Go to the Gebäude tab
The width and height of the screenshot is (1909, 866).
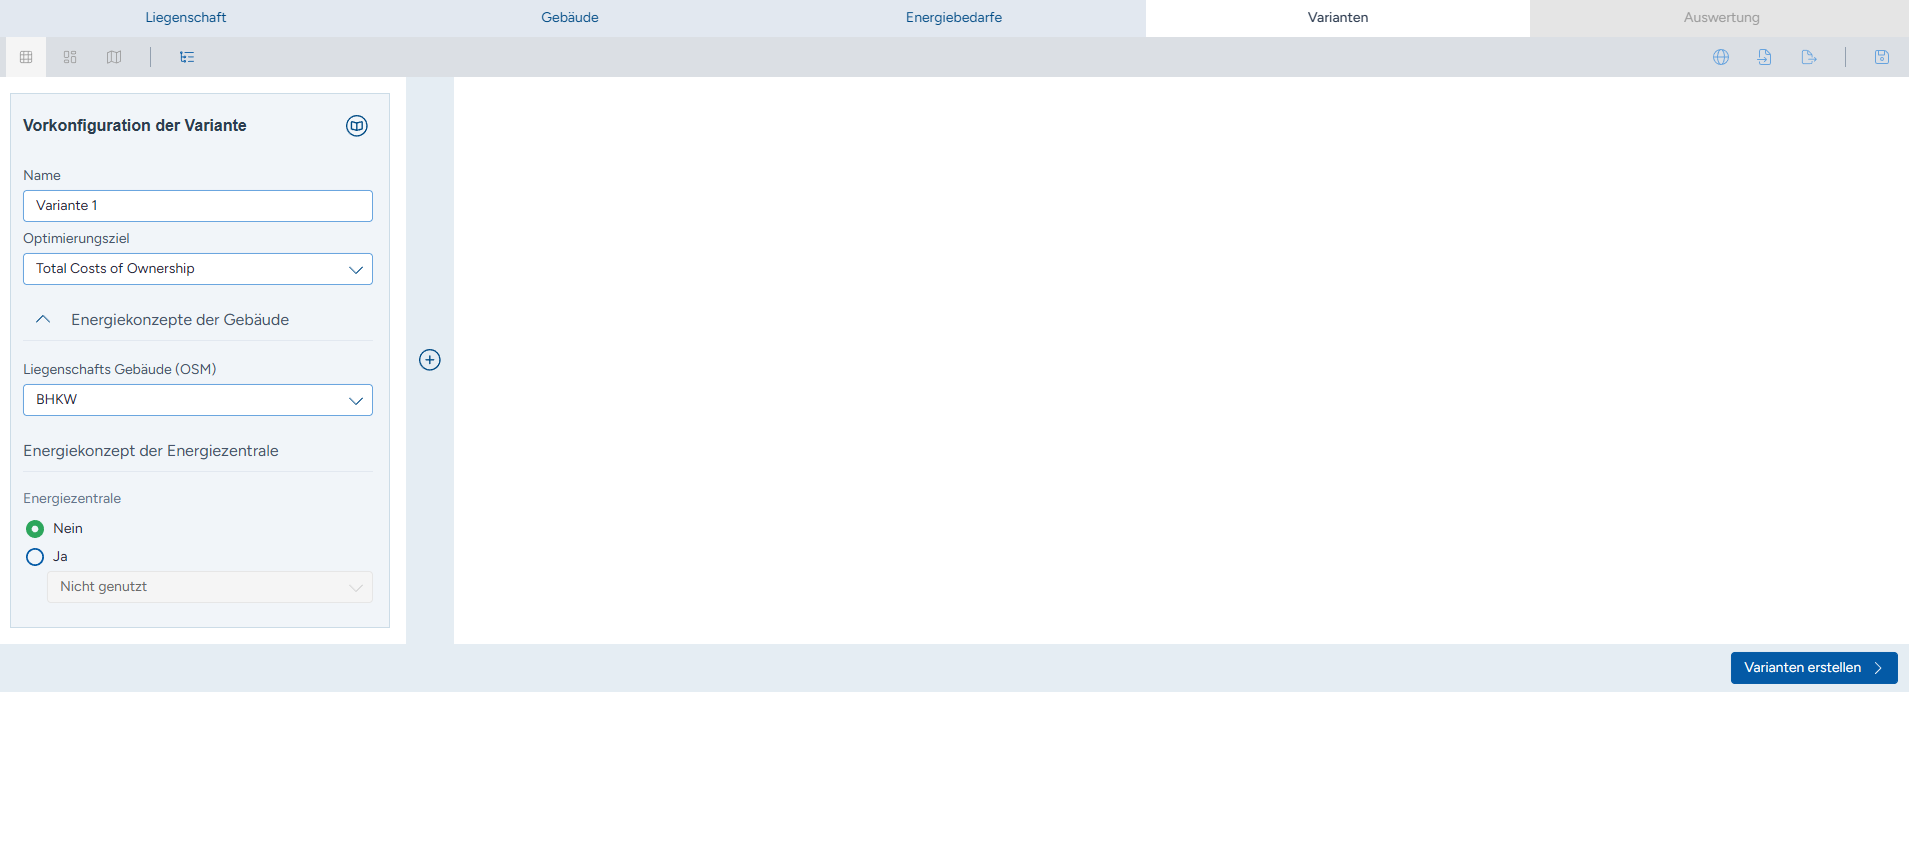[570, 18]
